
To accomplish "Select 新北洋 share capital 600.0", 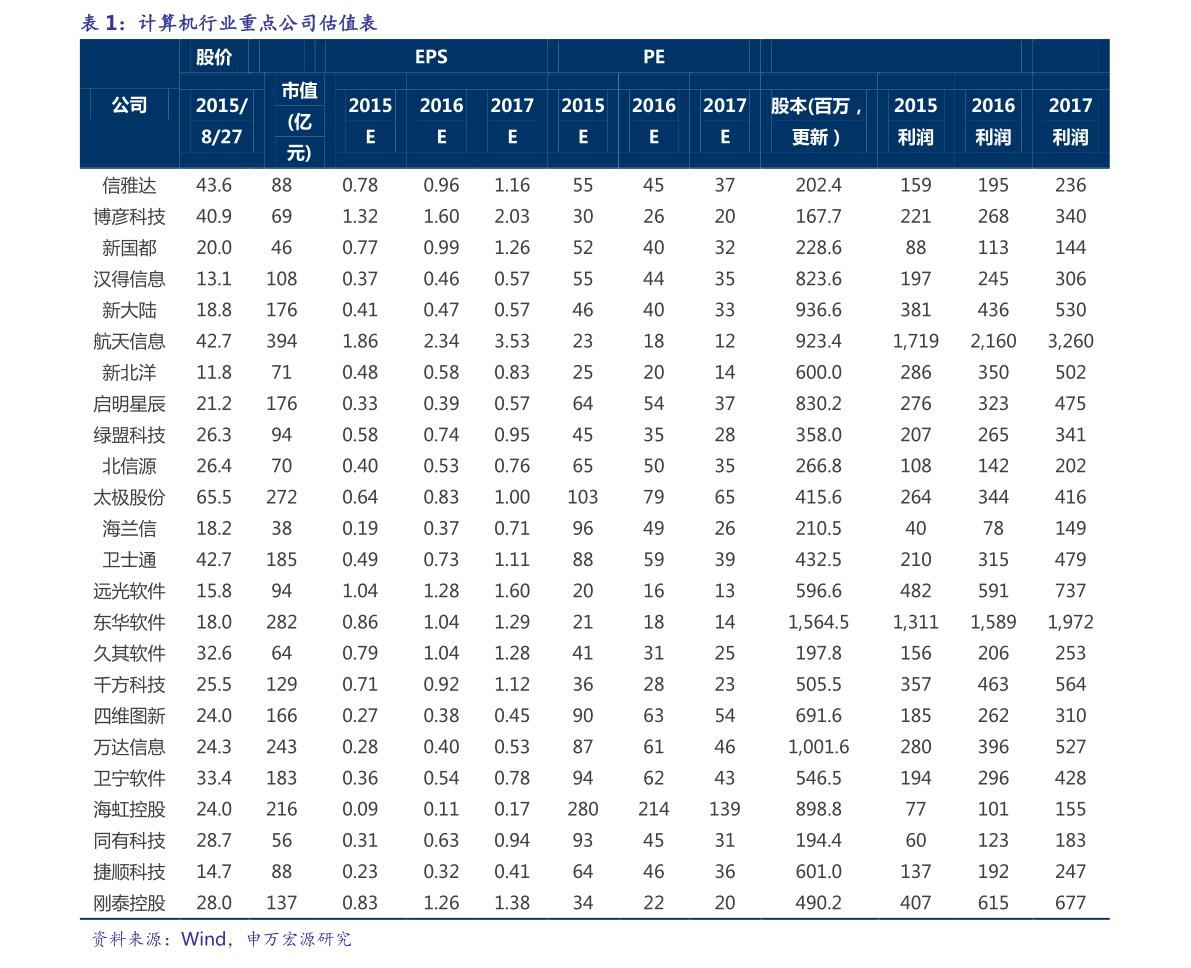I will (818, 372).
